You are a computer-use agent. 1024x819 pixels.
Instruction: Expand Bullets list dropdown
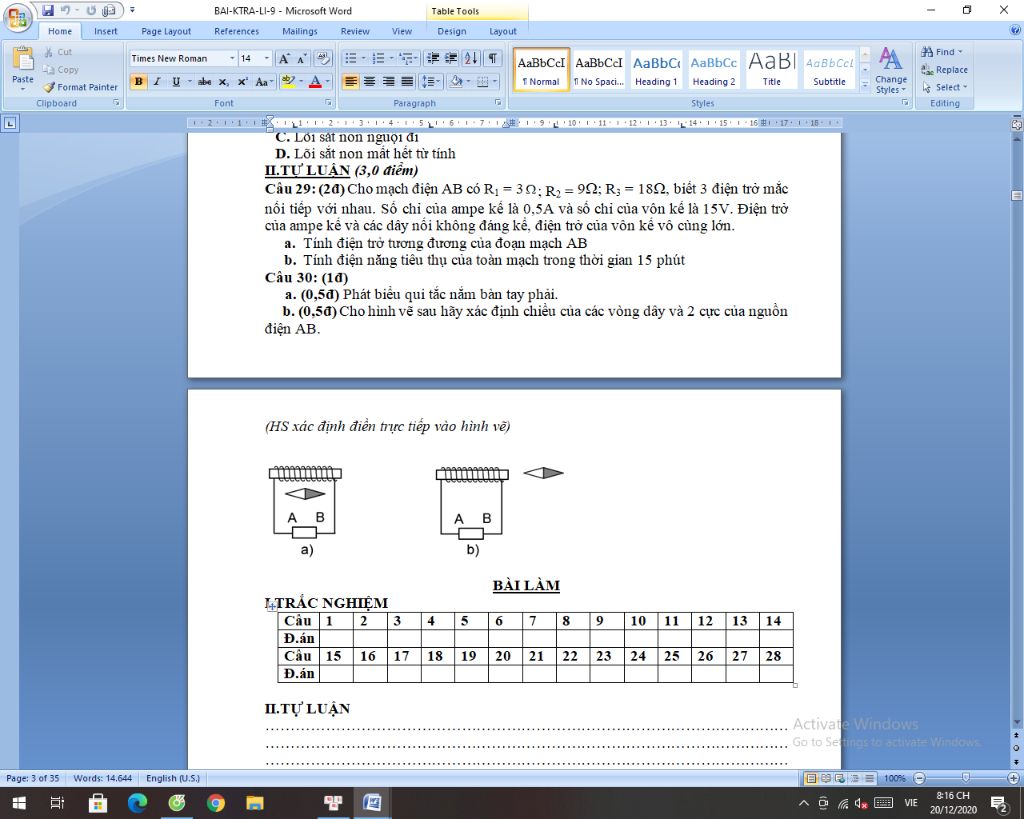tap(364, 58)
